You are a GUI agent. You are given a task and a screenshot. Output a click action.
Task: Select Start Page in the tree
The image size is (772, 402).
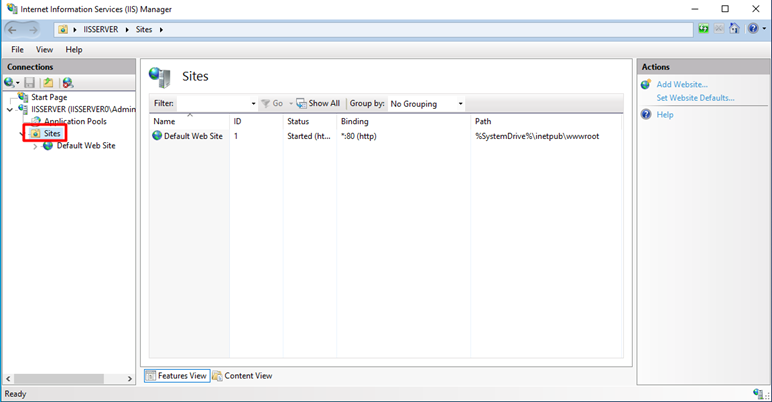(49, 97)
